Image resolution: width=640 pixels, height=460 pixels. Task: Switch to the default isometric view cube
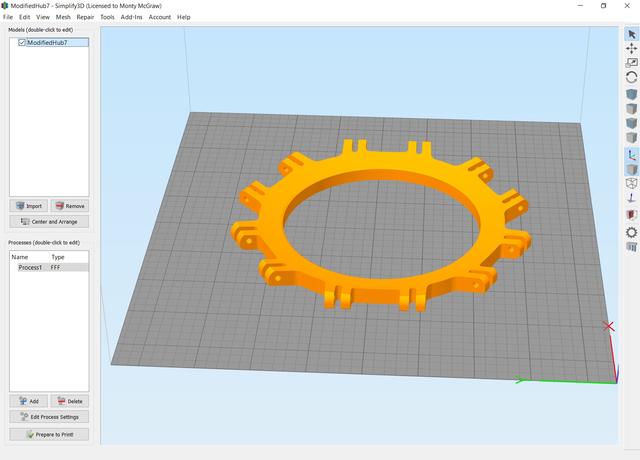631,94
